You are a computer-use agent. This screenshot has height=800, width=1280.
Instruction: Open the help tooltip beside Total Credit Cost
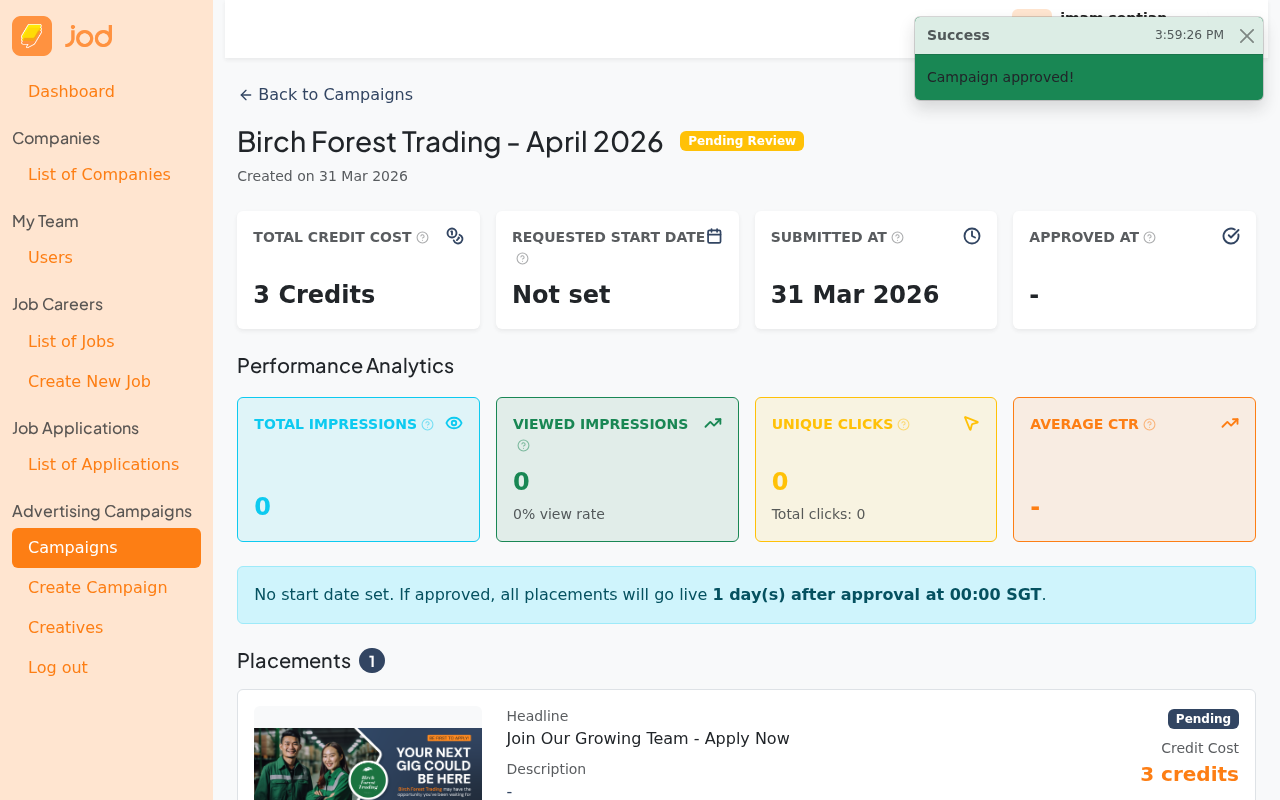tap(424, 236)
